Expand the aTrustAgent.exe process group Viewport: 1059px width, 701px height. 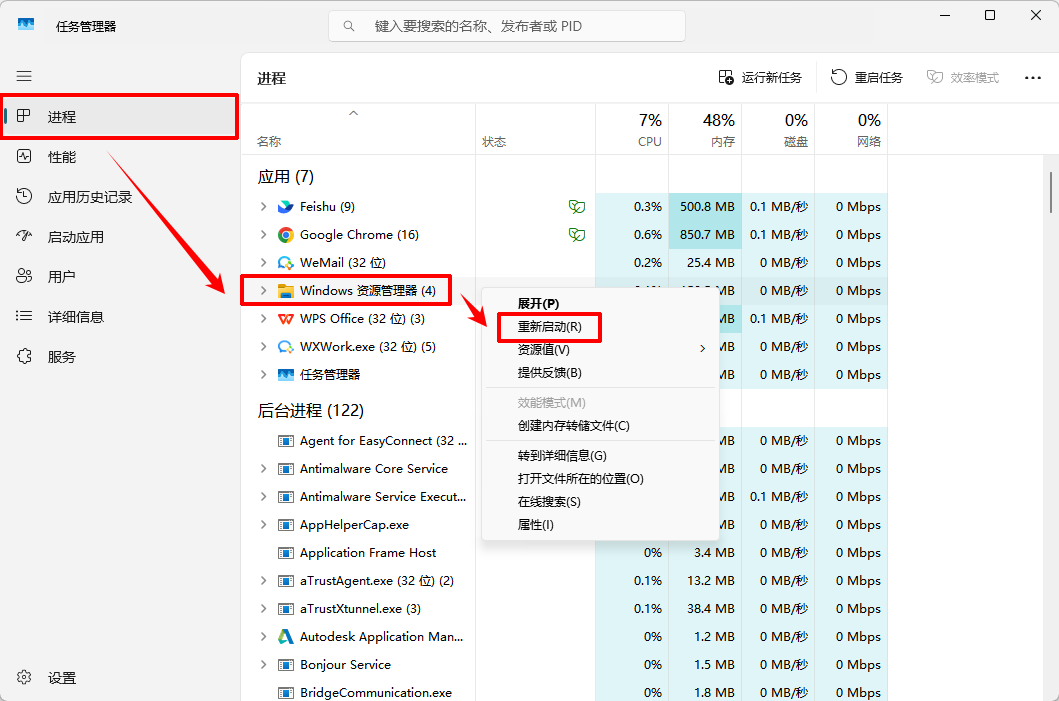(263, 581)
